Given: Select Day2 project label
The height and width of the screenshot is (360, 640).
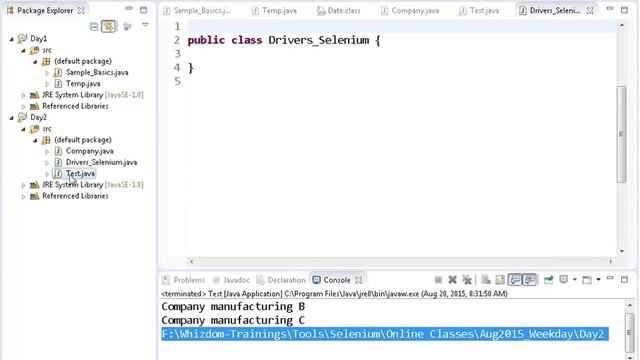Looking at the screenshot, I should coord(38,117).
